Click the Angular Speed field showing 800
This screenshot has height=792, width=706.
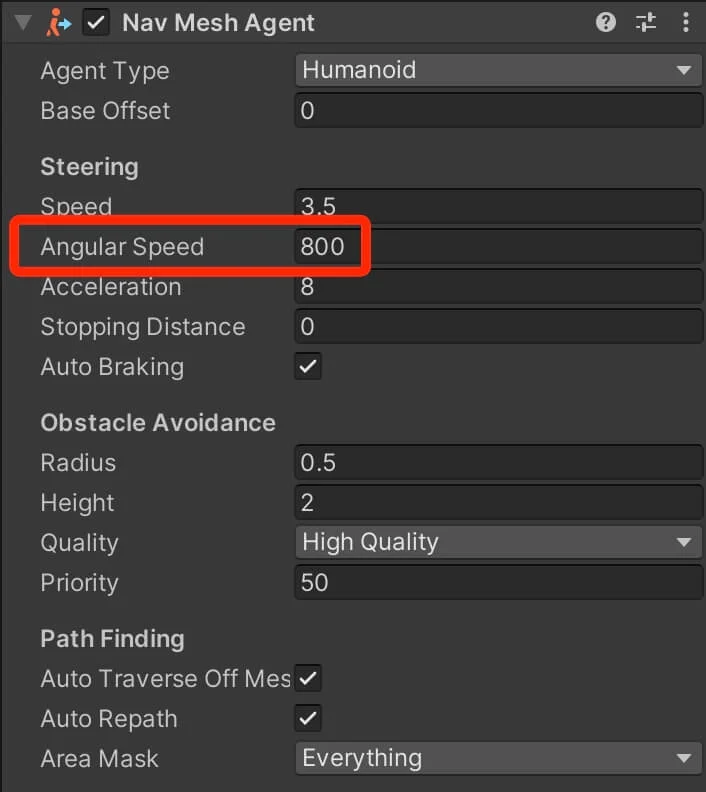pyautogui.click(x=498, y=246)
